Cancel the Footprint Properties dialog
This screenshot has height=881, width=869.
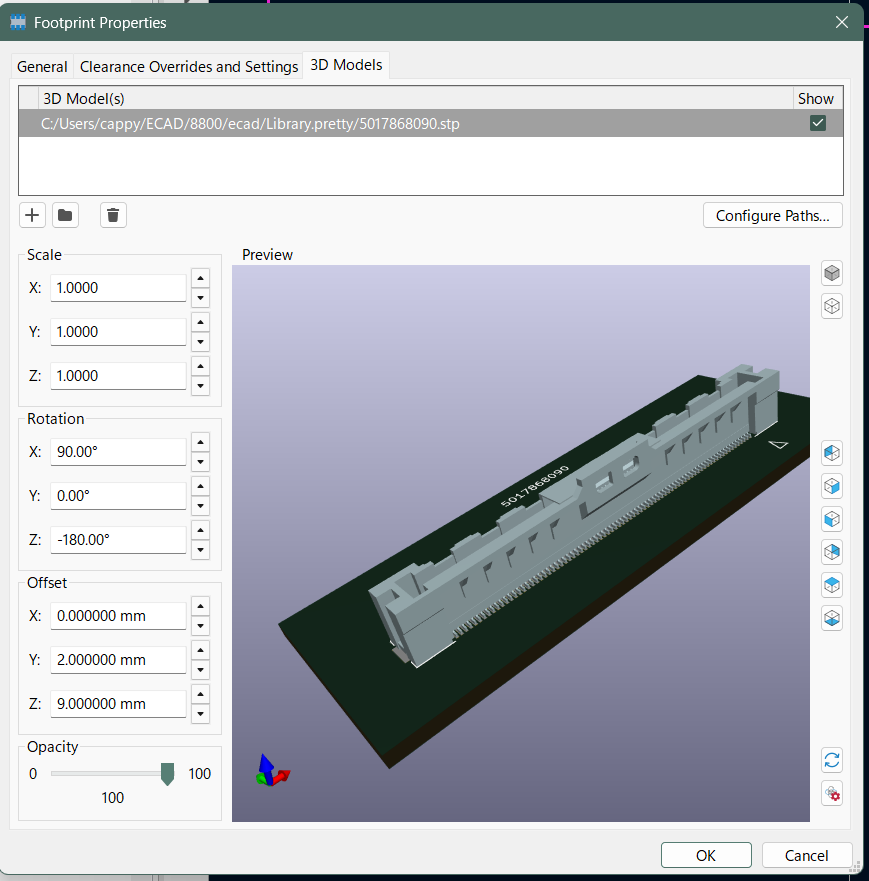pyautogui.click(x=806, y=855)
